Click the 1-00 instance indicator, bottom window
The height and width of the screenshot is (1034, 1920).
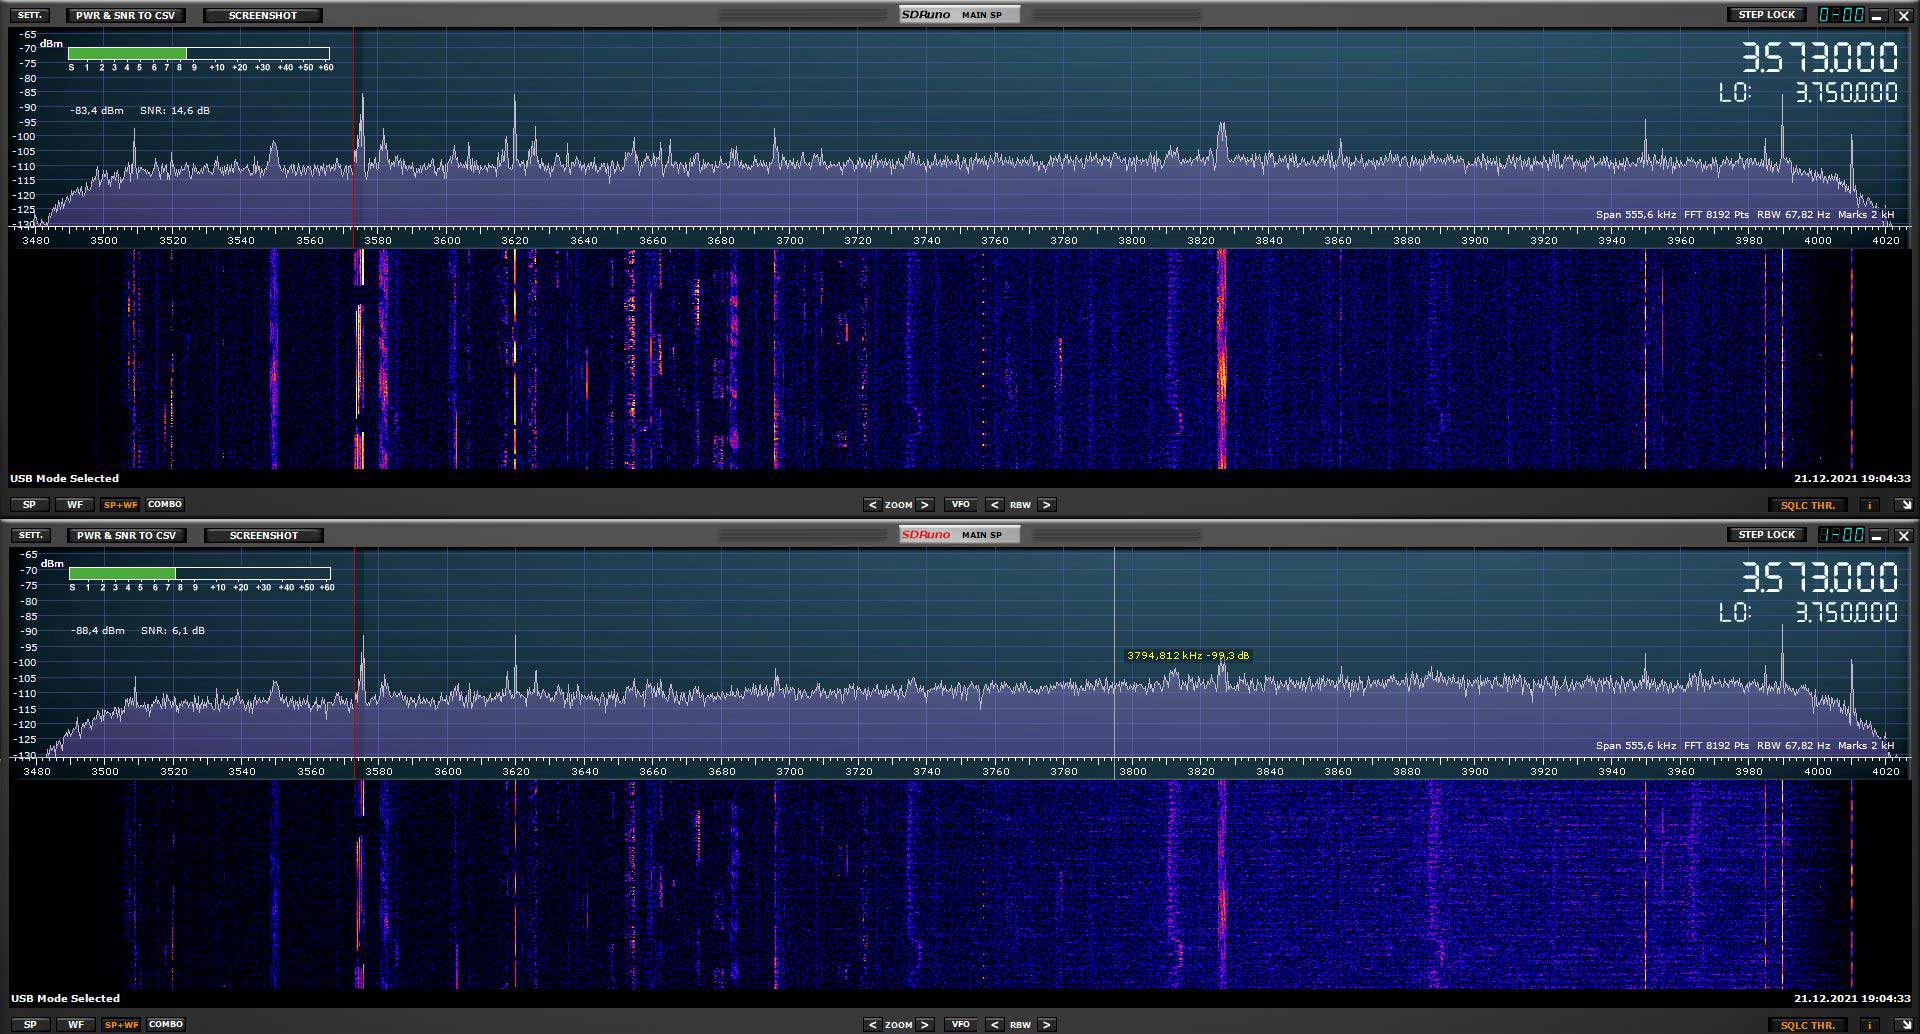click(x=1841, y=535)
